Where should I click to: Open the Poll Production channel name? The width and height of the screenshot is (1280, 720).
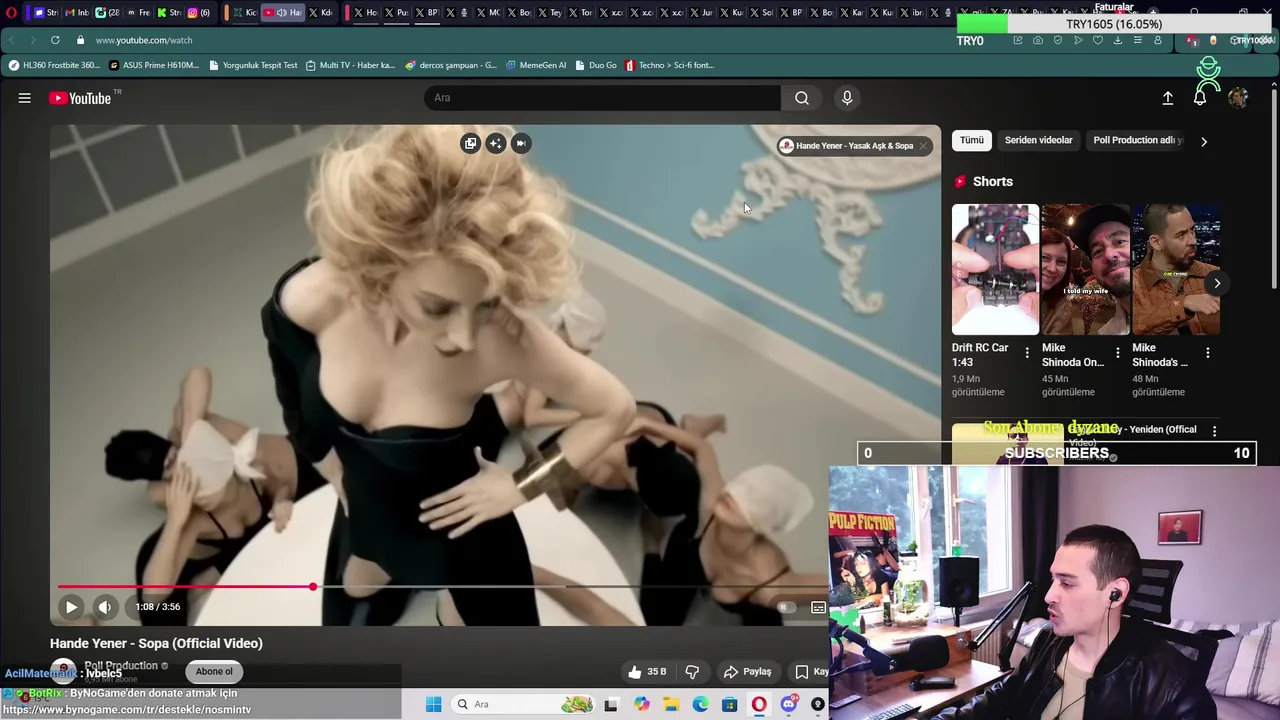121,666
